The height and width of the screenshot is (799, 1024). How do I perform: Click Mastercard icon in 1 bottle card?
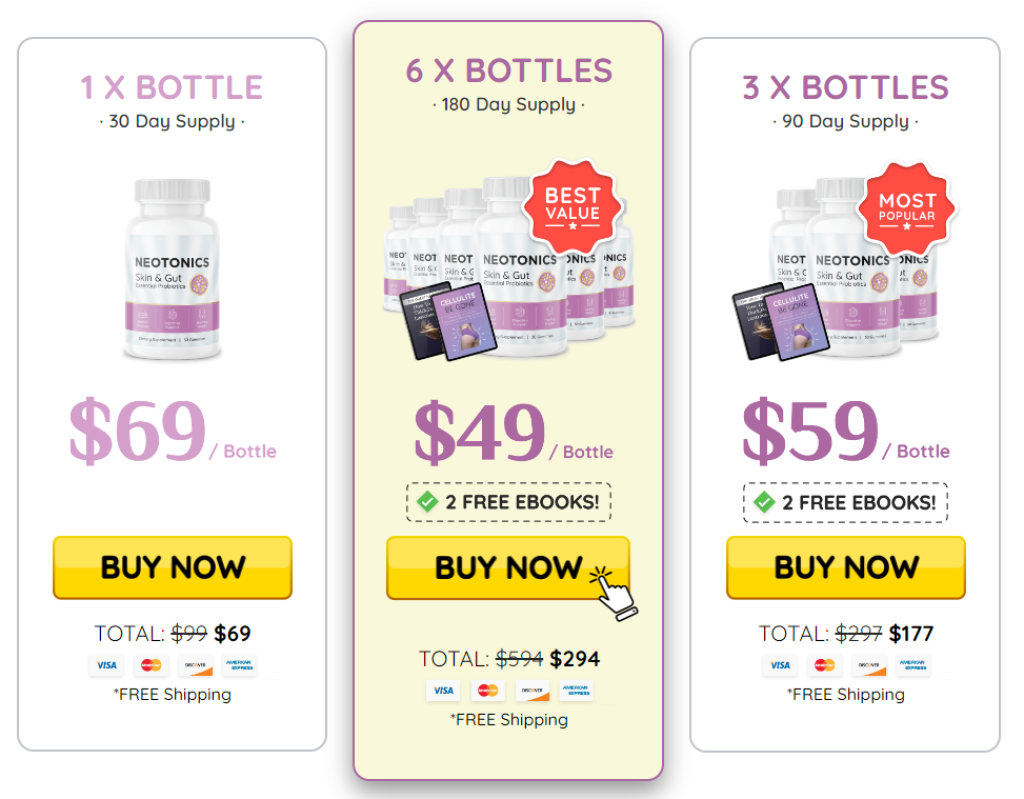[152, 666]
